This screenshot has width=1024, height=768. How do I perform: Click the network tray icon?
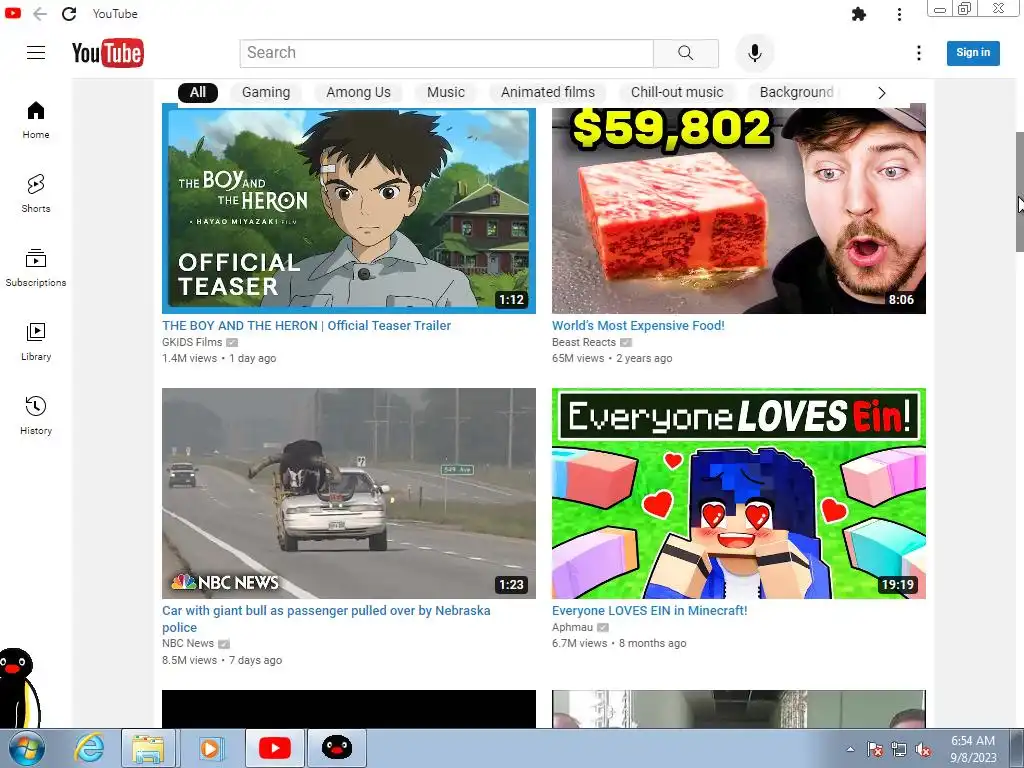pos(899,750)
